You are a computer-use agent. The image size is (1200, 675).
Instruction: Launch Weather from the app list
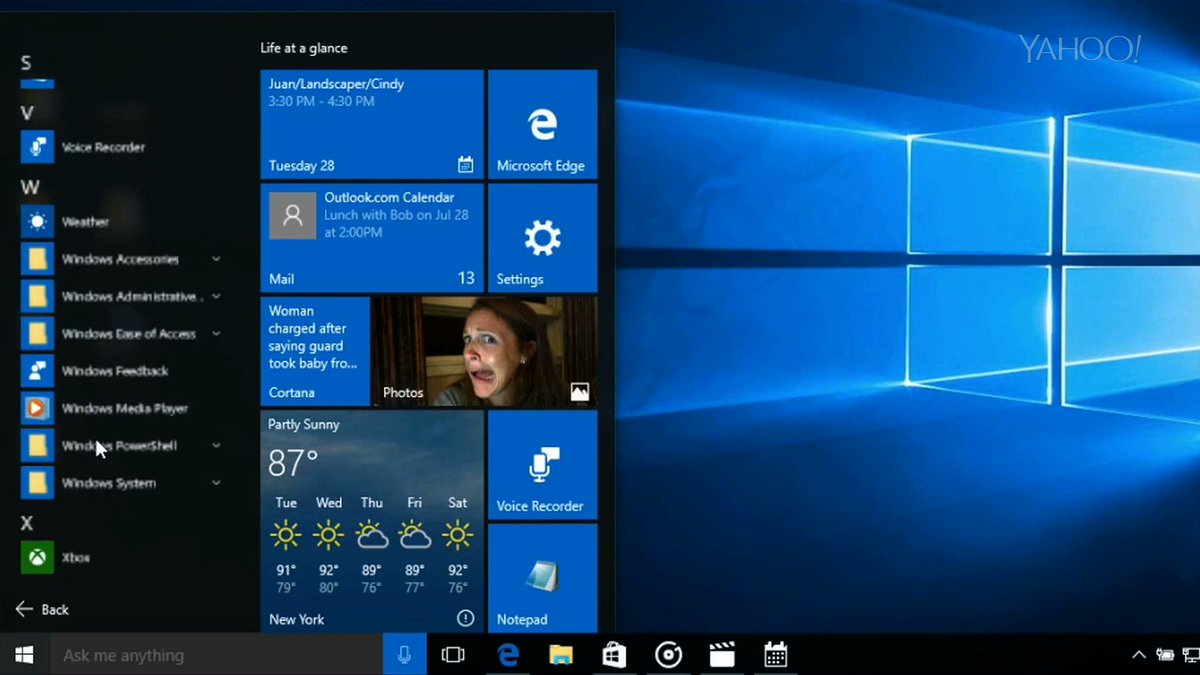(85, 222)
